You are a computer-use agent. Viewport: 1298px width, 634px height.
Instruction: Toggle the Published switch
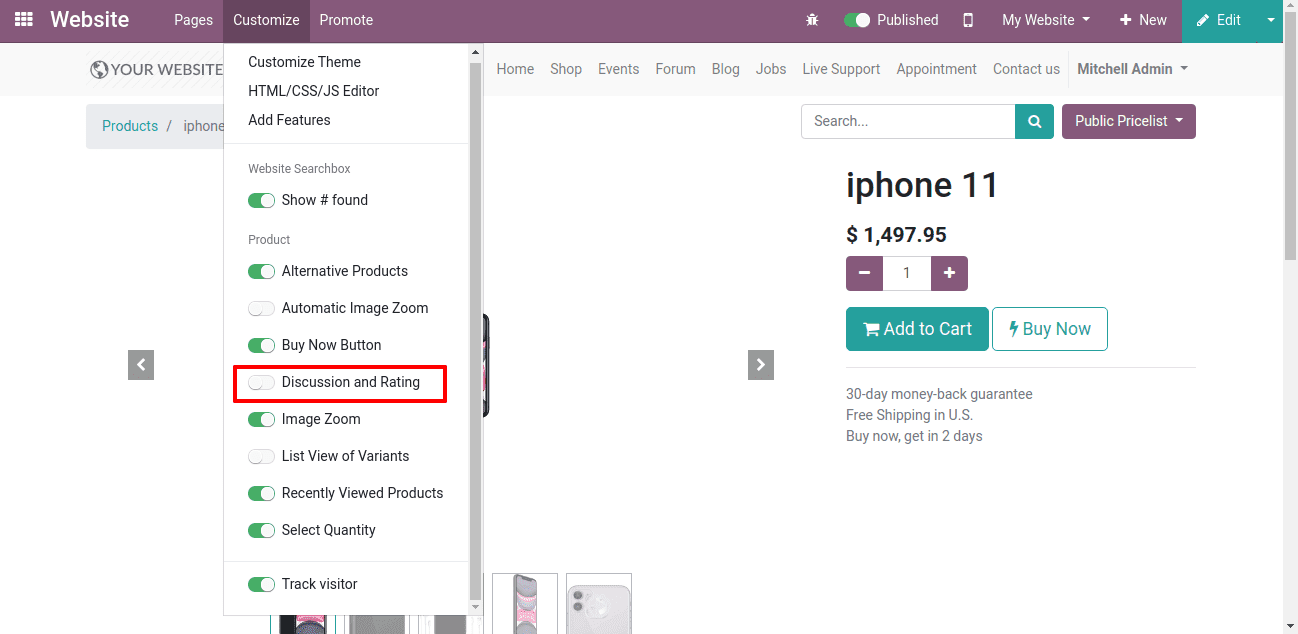pos(857,20)
